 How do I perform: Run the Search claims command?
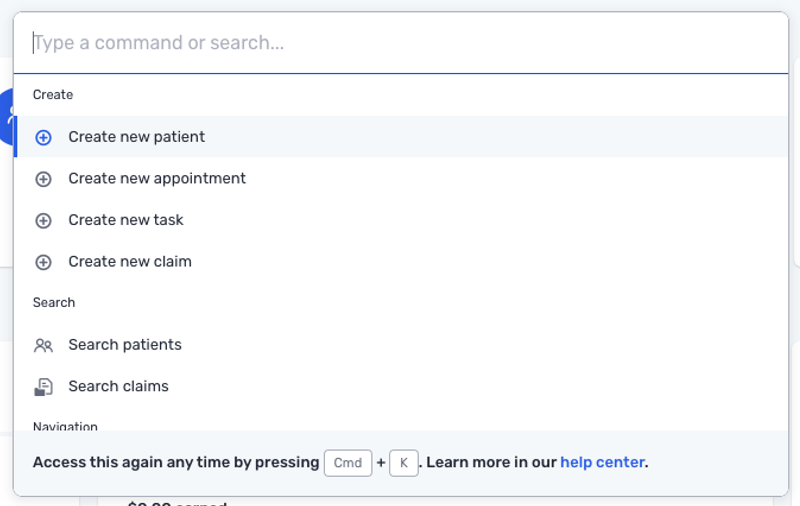coord(118,387)
